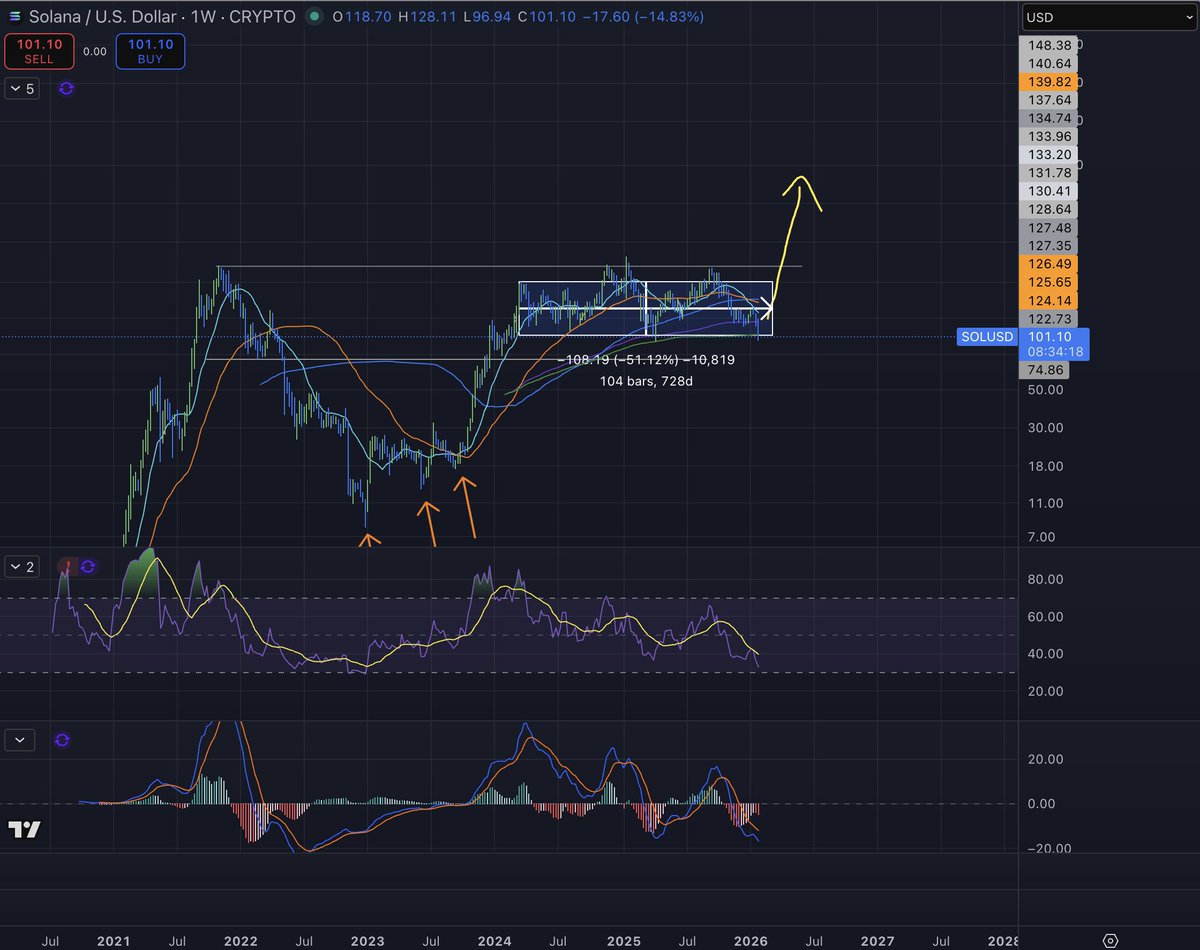The width and height of the screenshot is (1200, 950).
Task: Click the green market status dot
Action: click(x=316, y=17)
